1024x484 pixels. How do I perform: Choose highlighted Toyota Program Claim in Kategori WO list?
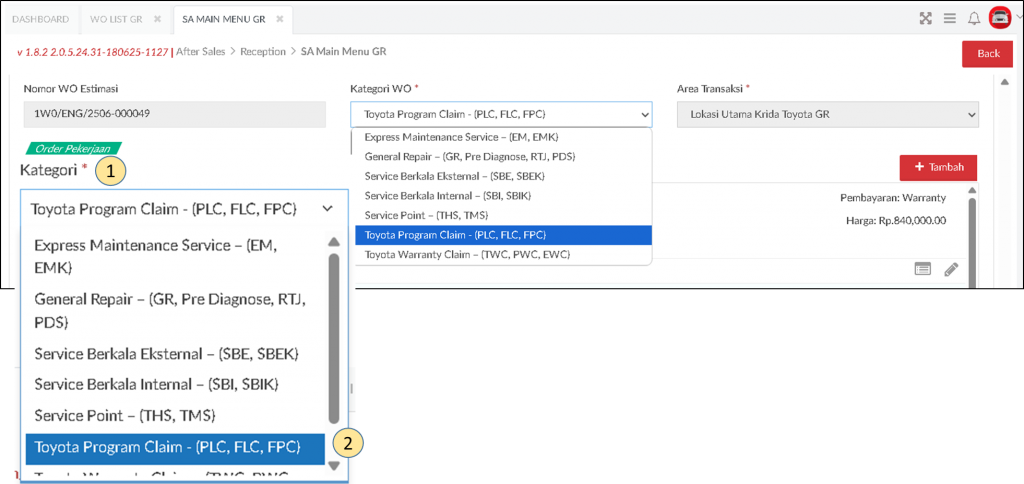coord(503,235)
